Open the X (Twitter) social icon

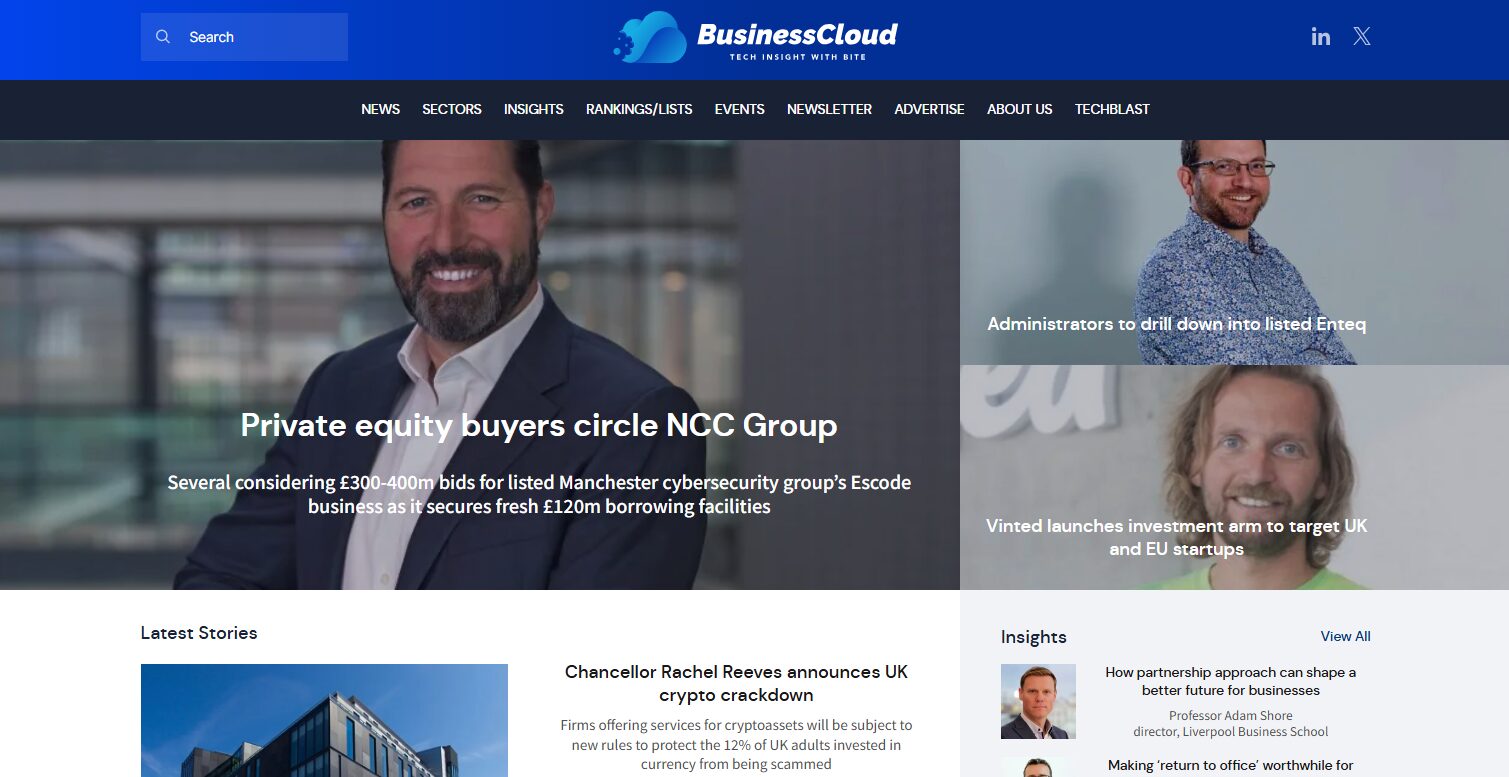1362,37
